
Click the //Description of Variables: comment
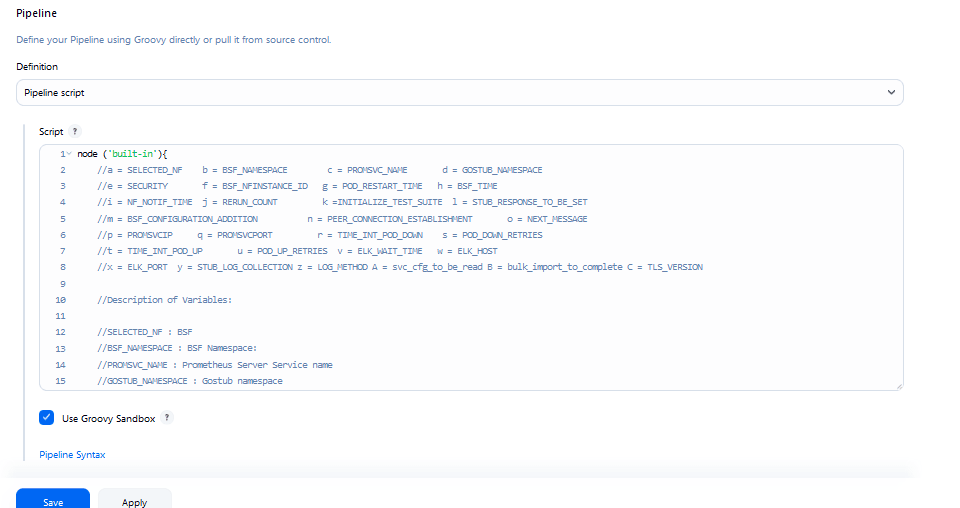[164, 300]
